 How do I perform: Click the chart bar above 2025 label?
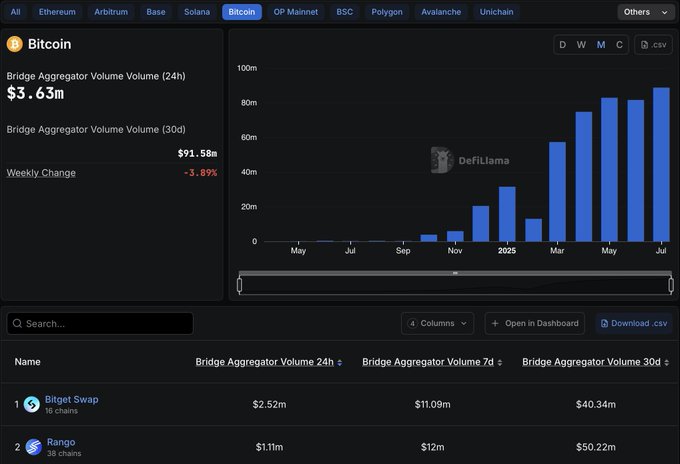click(507, 214)
